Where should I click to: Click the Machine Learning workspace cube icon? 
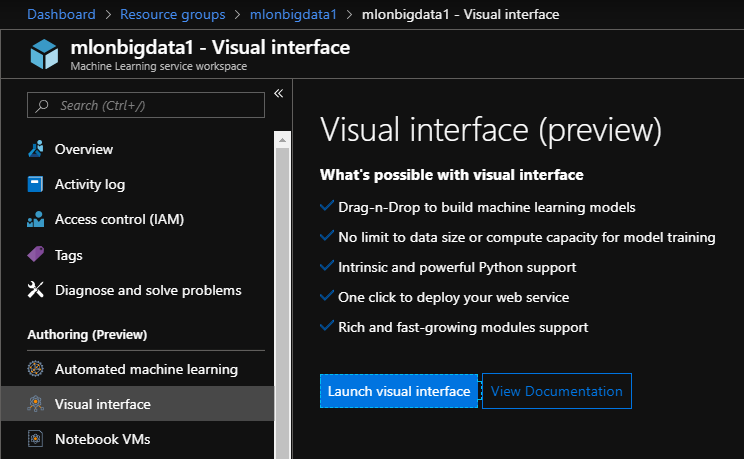point(44,54)
